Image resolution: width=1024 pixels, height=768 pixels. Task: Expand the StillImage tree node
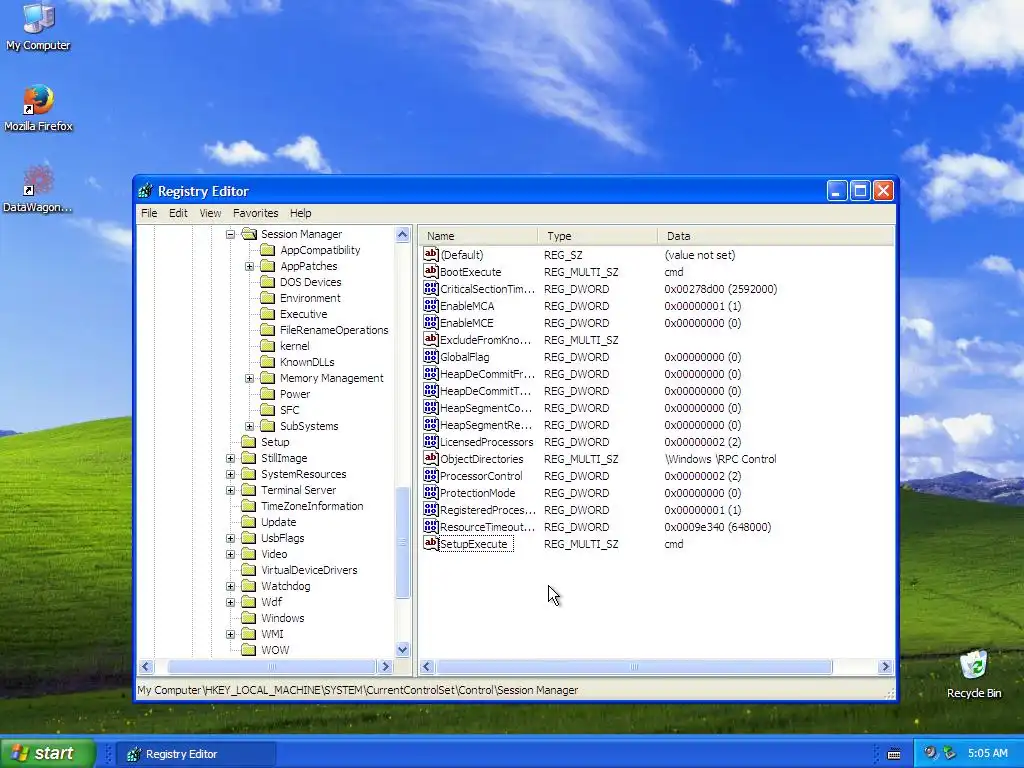pos(231,458)
